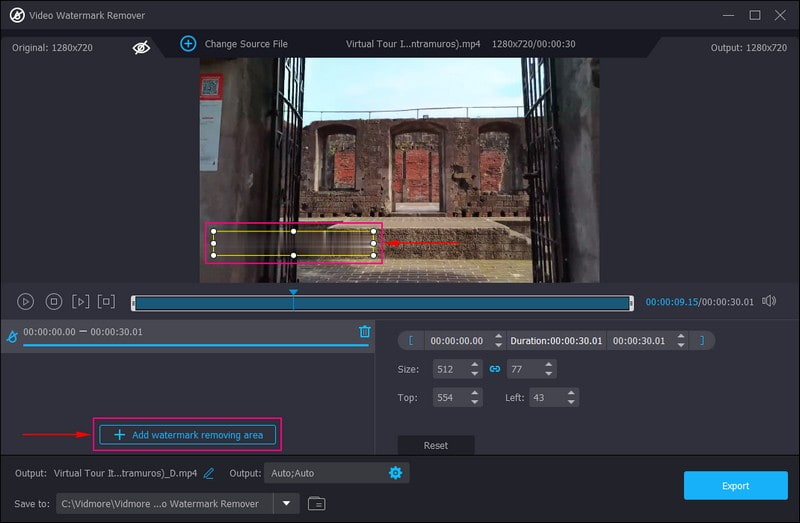Stop video playback
This screenshot has width=800, height=523.
(x=54, y=301)
